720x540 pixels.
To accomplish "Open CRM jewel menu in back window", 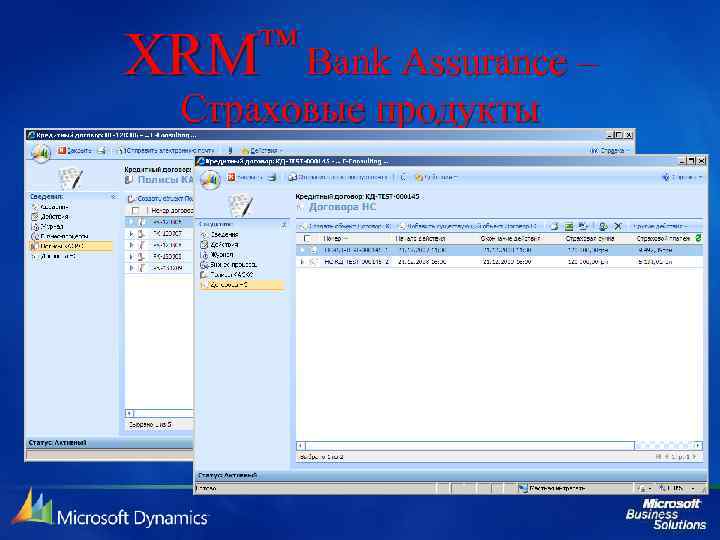I will [x=40, y=153].
